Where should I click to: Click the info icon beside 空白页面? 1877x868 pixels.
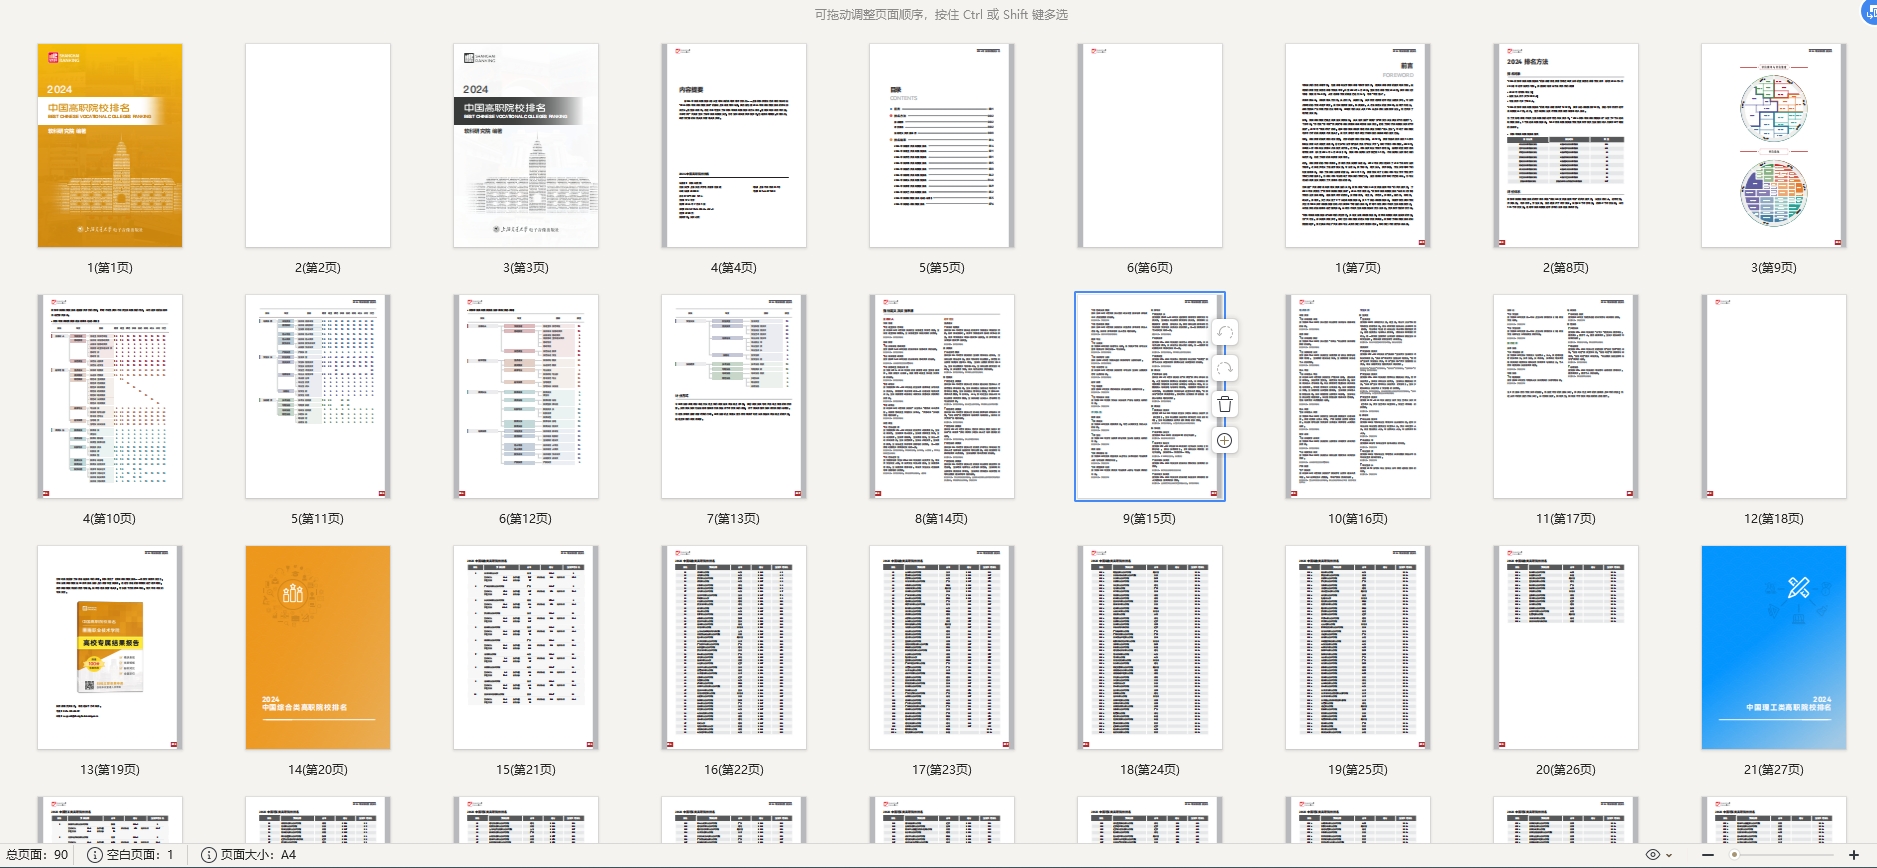[95, 855]
